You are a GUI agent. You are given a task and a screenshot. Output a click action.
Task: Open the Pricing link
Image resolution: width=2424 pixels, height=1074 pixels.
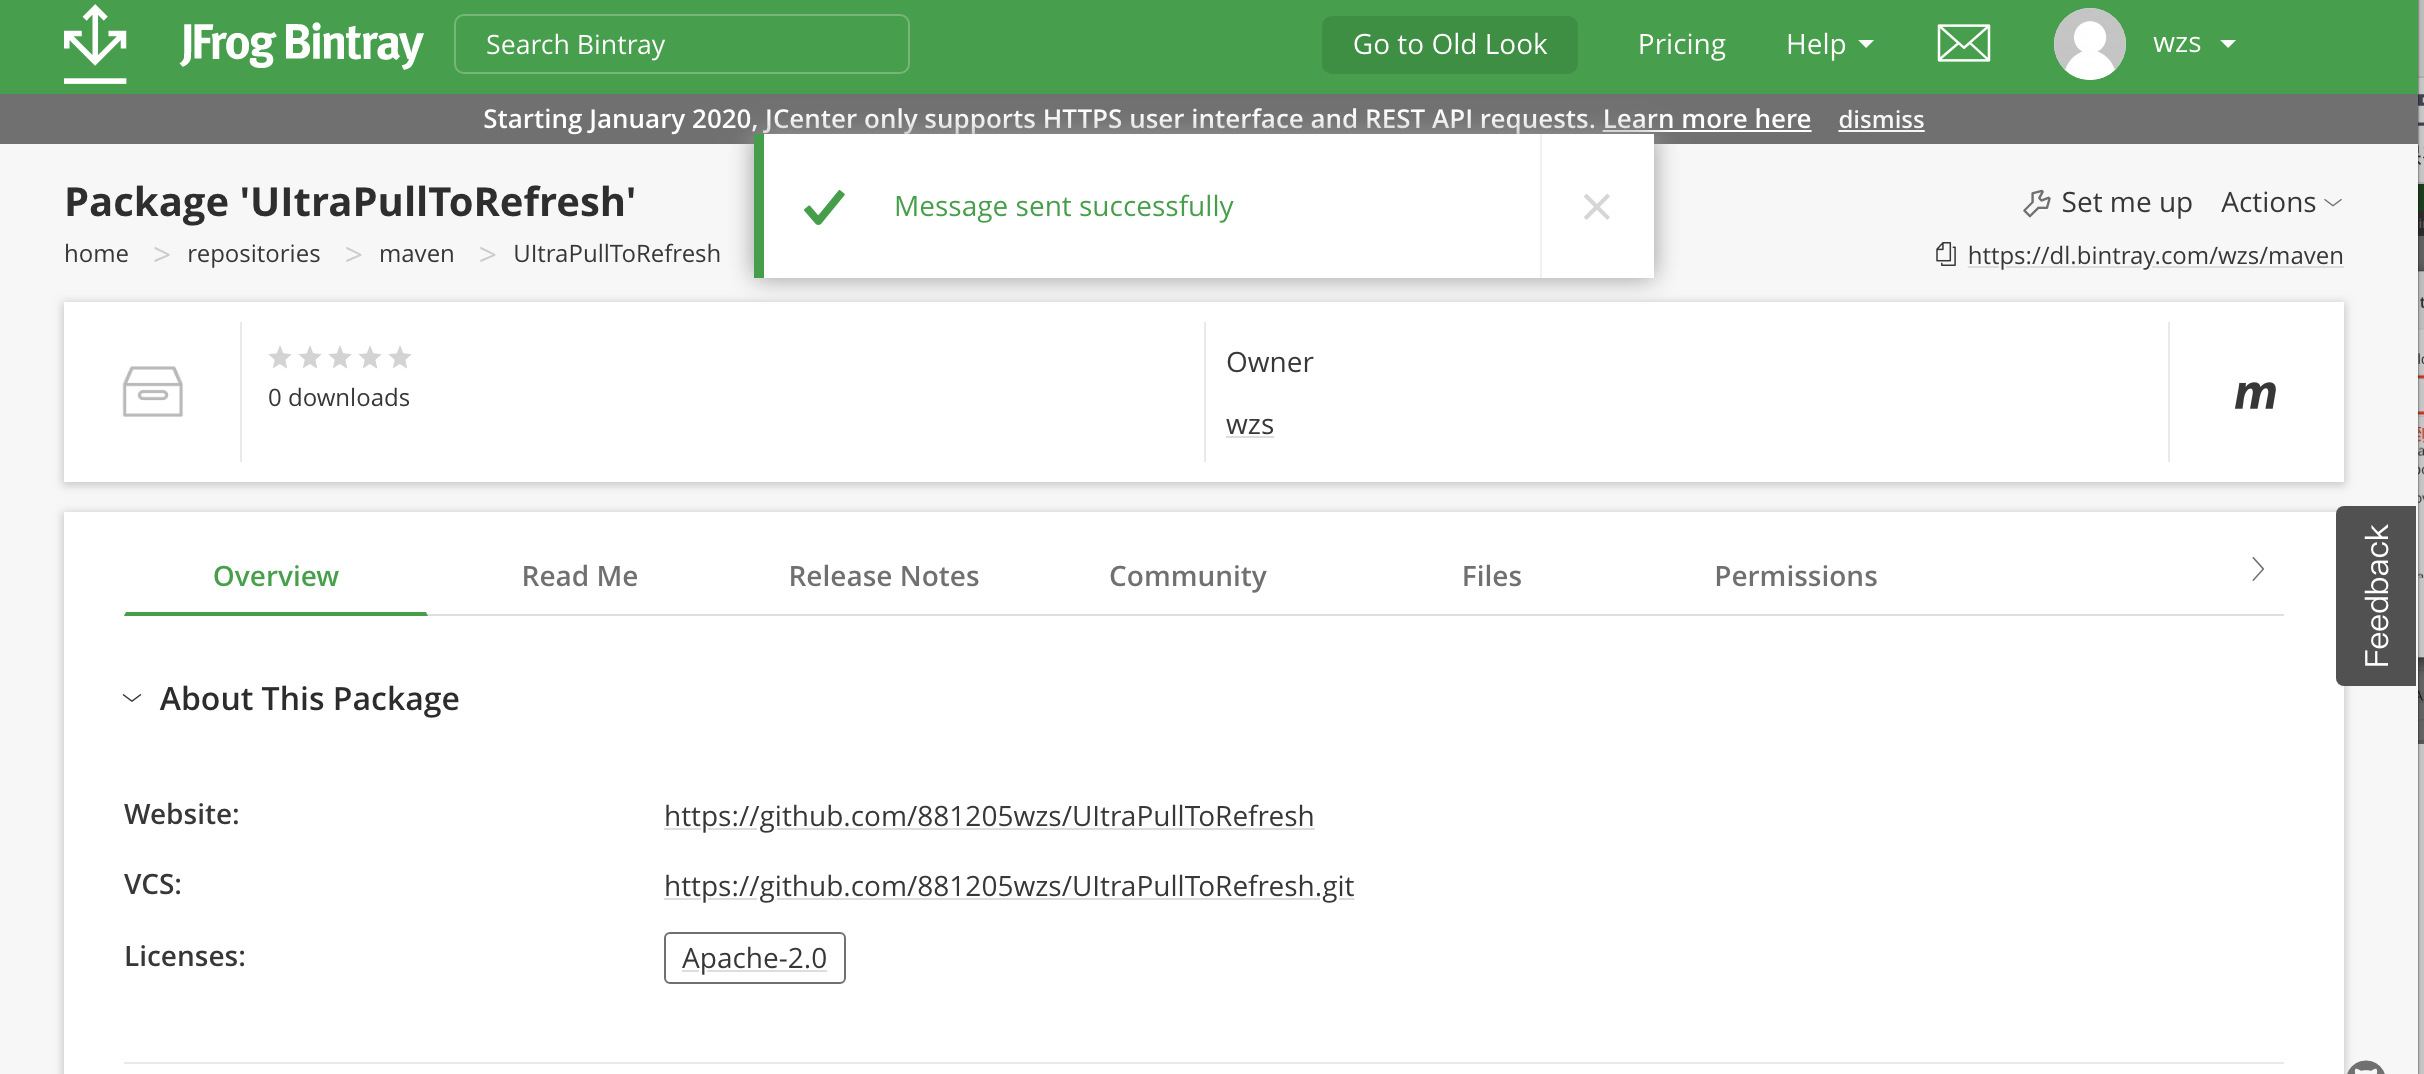1682,44
